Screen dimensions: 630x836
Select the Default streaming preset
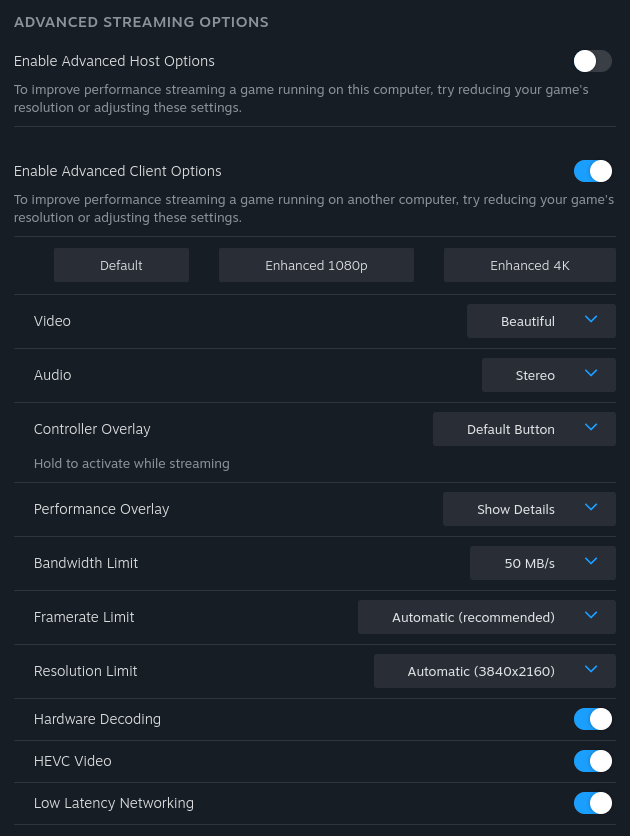click(121, 265)
